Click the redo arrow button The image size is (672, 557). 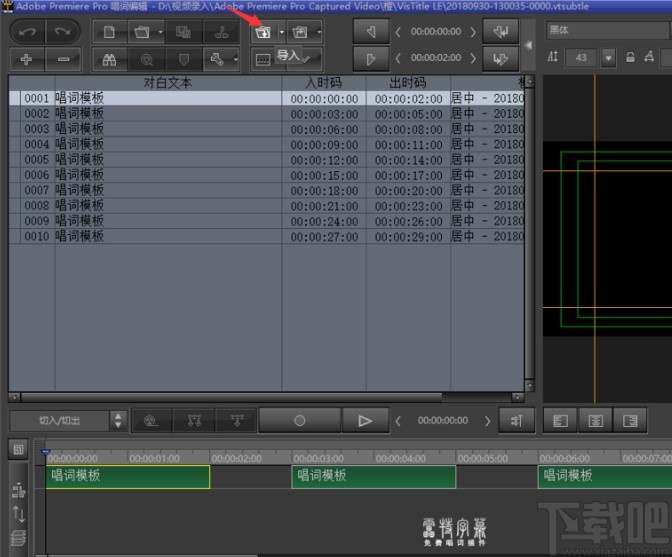tap(63, 32)
